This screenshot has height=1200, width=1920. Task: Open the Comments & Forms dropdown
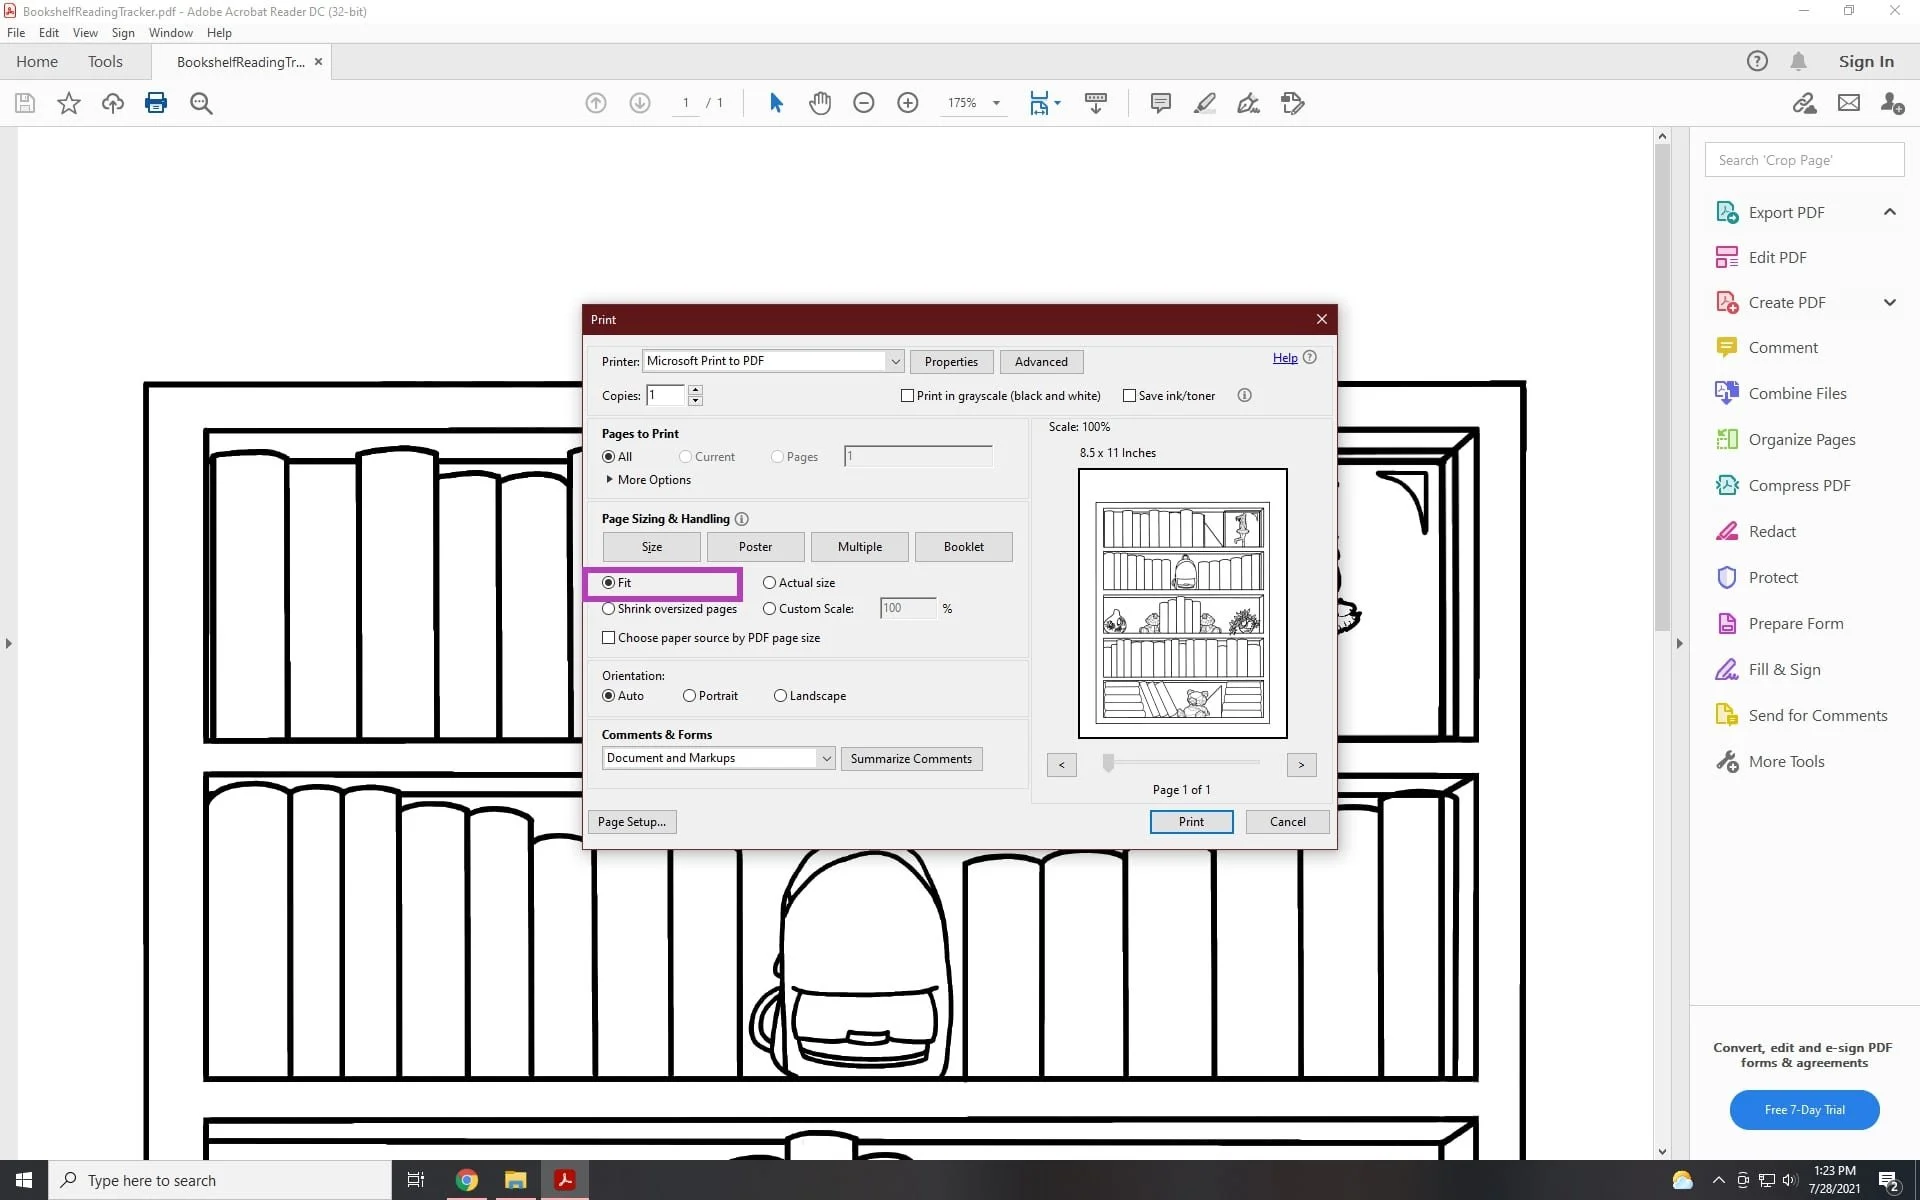coord(825,758)
